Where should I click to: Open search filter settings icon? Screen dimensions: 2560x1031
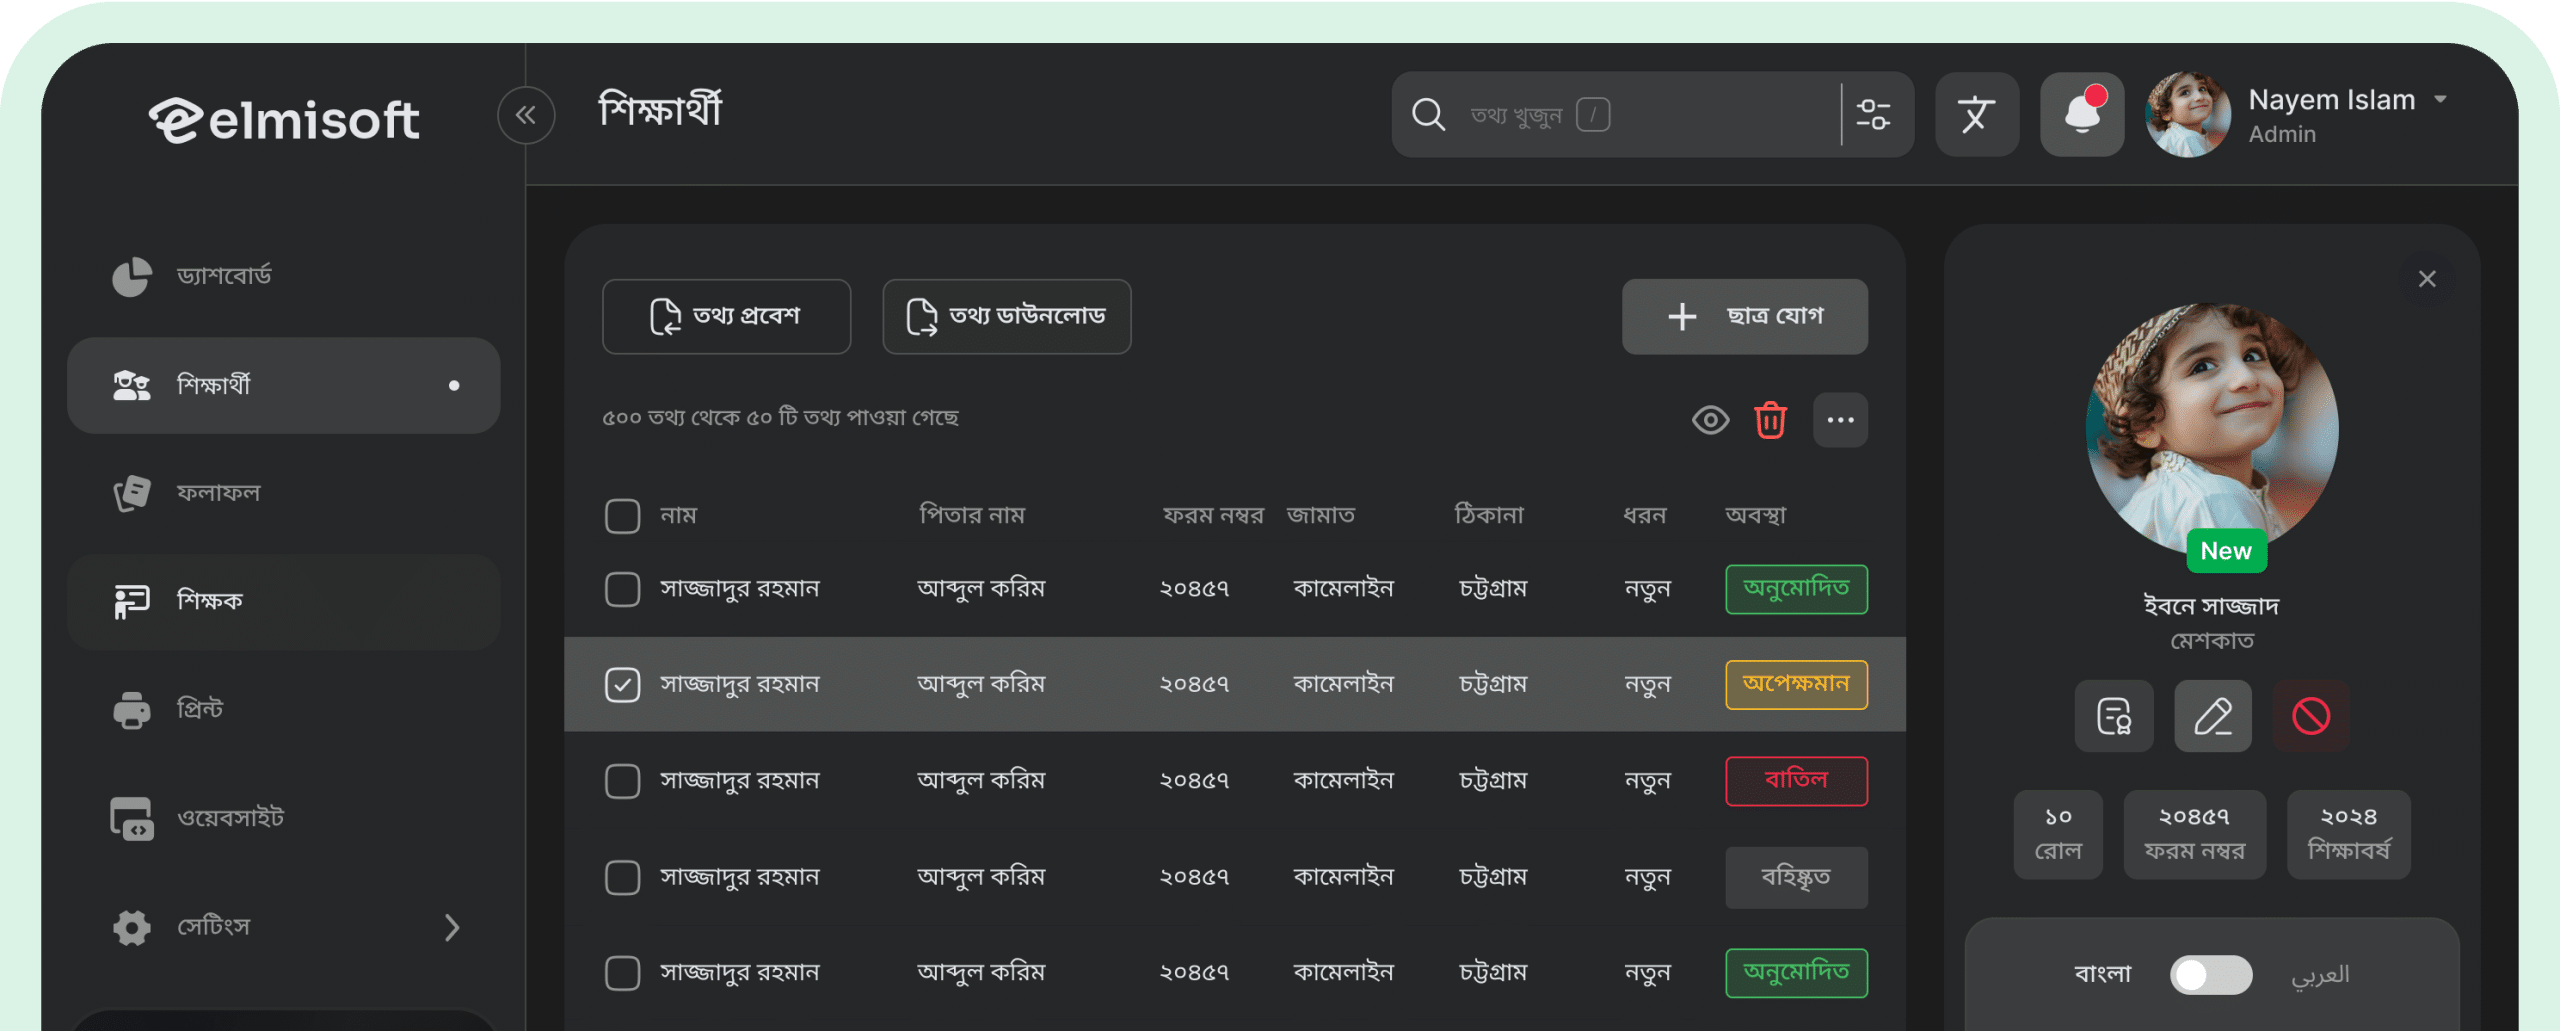pos(1873,115)
